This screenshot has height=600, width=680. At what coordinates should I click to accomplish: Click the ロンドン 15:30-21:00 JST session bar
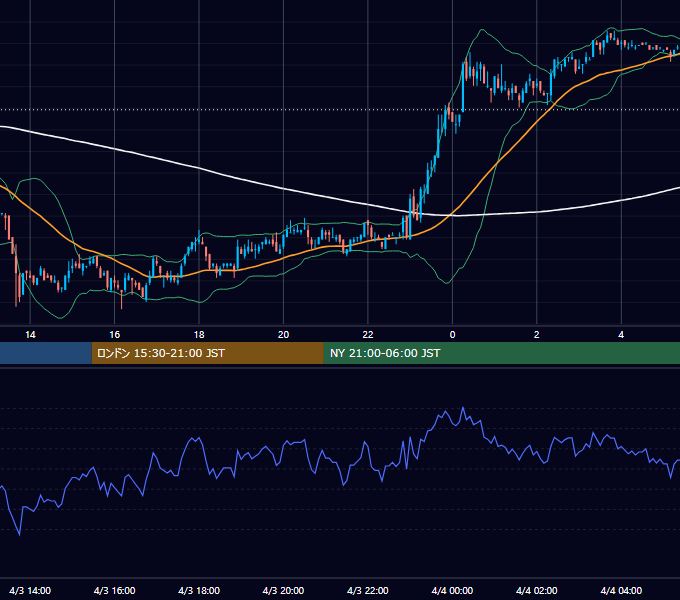pyautogui.click(x=207, y=353)
